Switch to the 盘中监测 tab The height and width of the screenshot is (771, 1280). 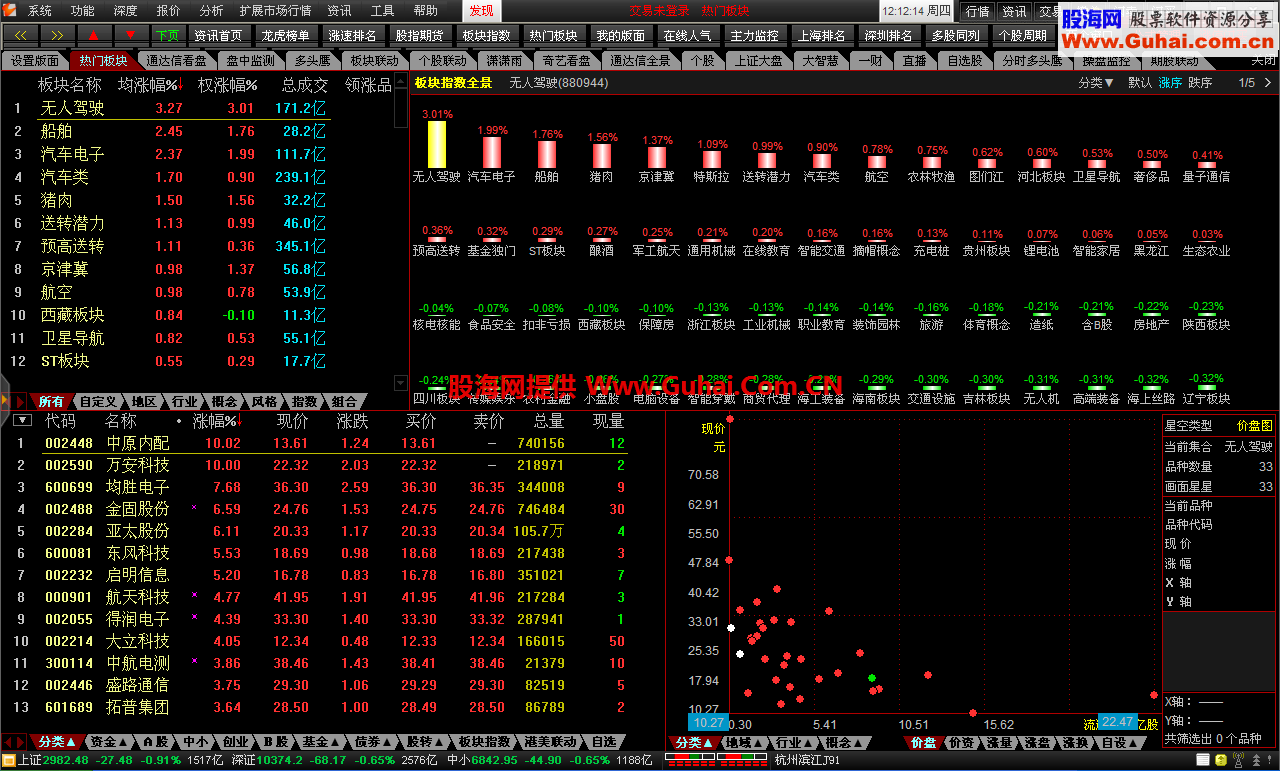click(x=250, y=60)
